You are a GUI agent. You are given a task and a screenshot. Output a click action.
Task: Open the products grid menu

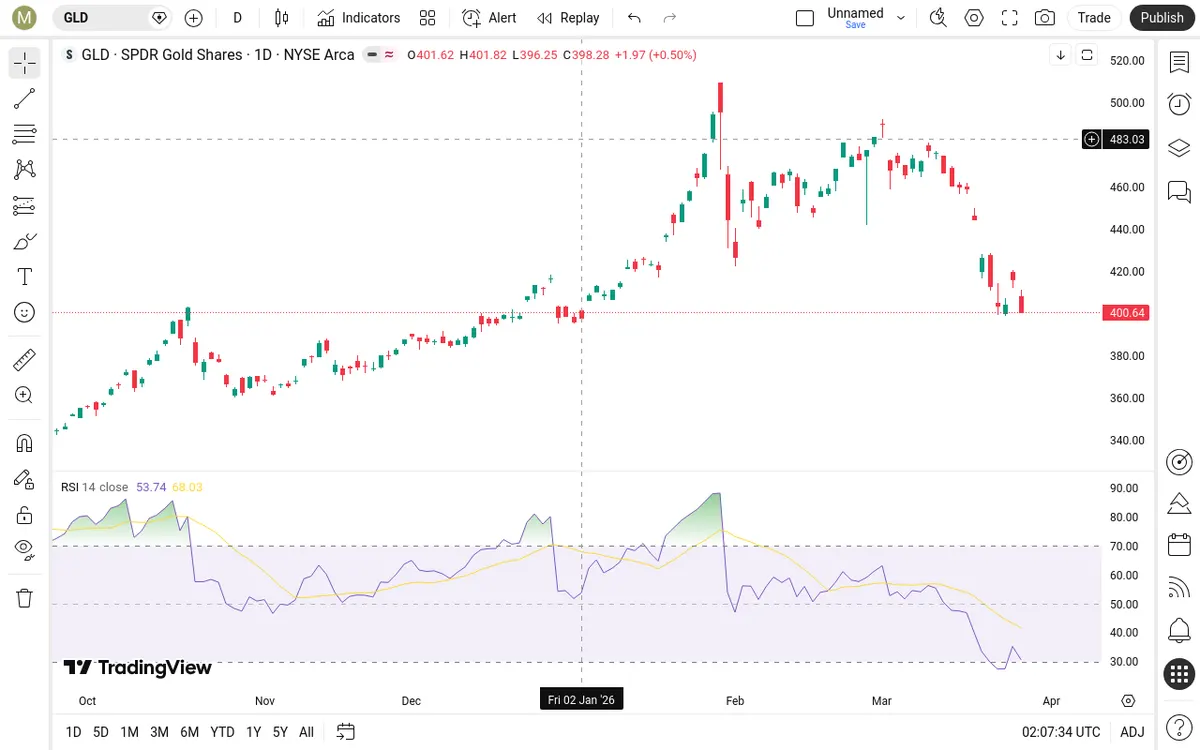pos(1179,674)
